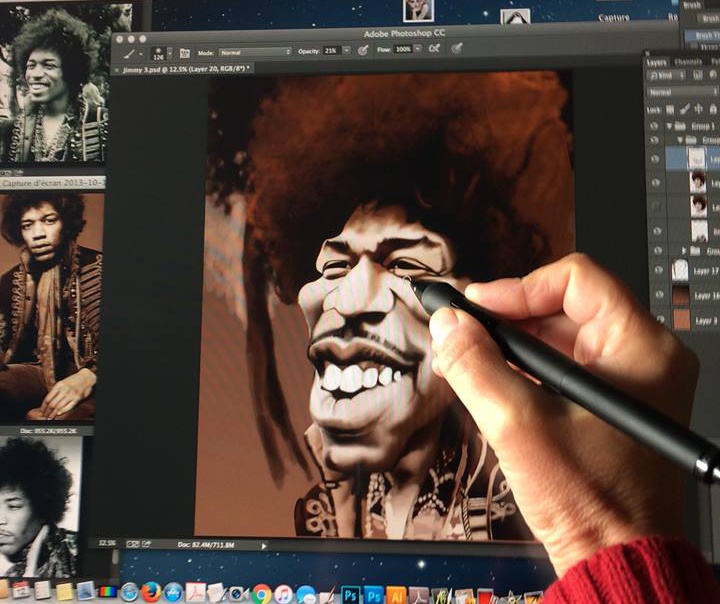Toggle pressure for size icon
This screenshot has height=604, width=720.
click(456, 48)
